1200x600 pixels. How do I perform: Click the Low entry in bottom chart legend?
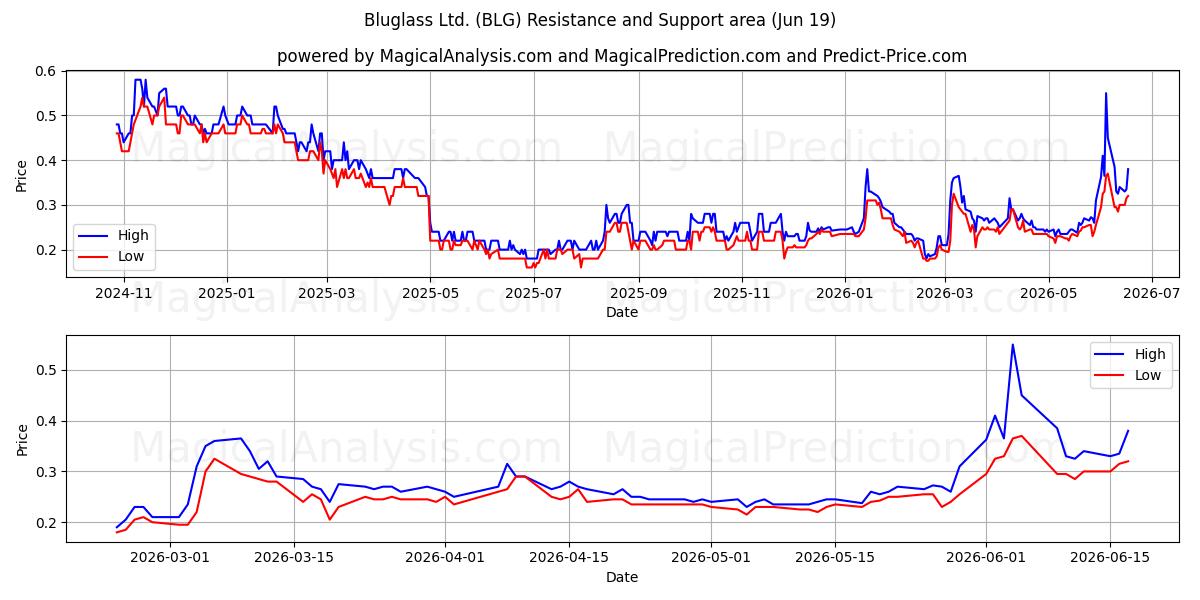pos(1127,375)
